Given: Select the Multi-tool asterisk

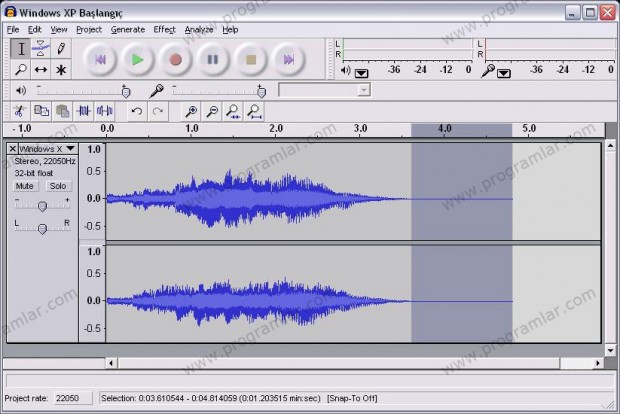Looking at the screenshot, I should coord(61,70).
